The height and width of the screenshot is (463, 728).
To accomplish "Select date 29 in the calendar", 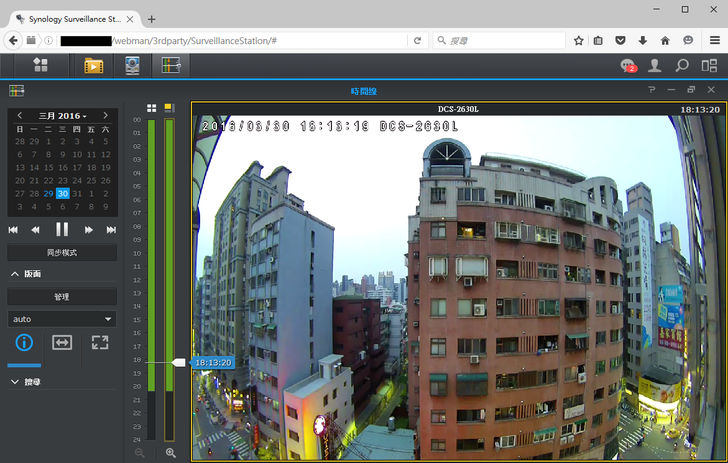I will pos(48,193).
